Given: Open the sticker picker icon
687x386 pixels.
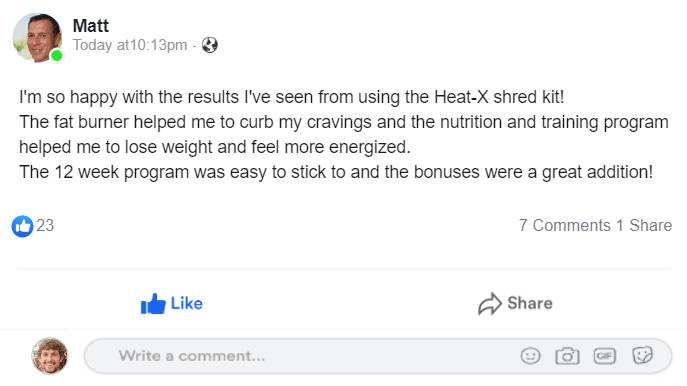Looking at the screenshot, I should click(x=642, y=355).
